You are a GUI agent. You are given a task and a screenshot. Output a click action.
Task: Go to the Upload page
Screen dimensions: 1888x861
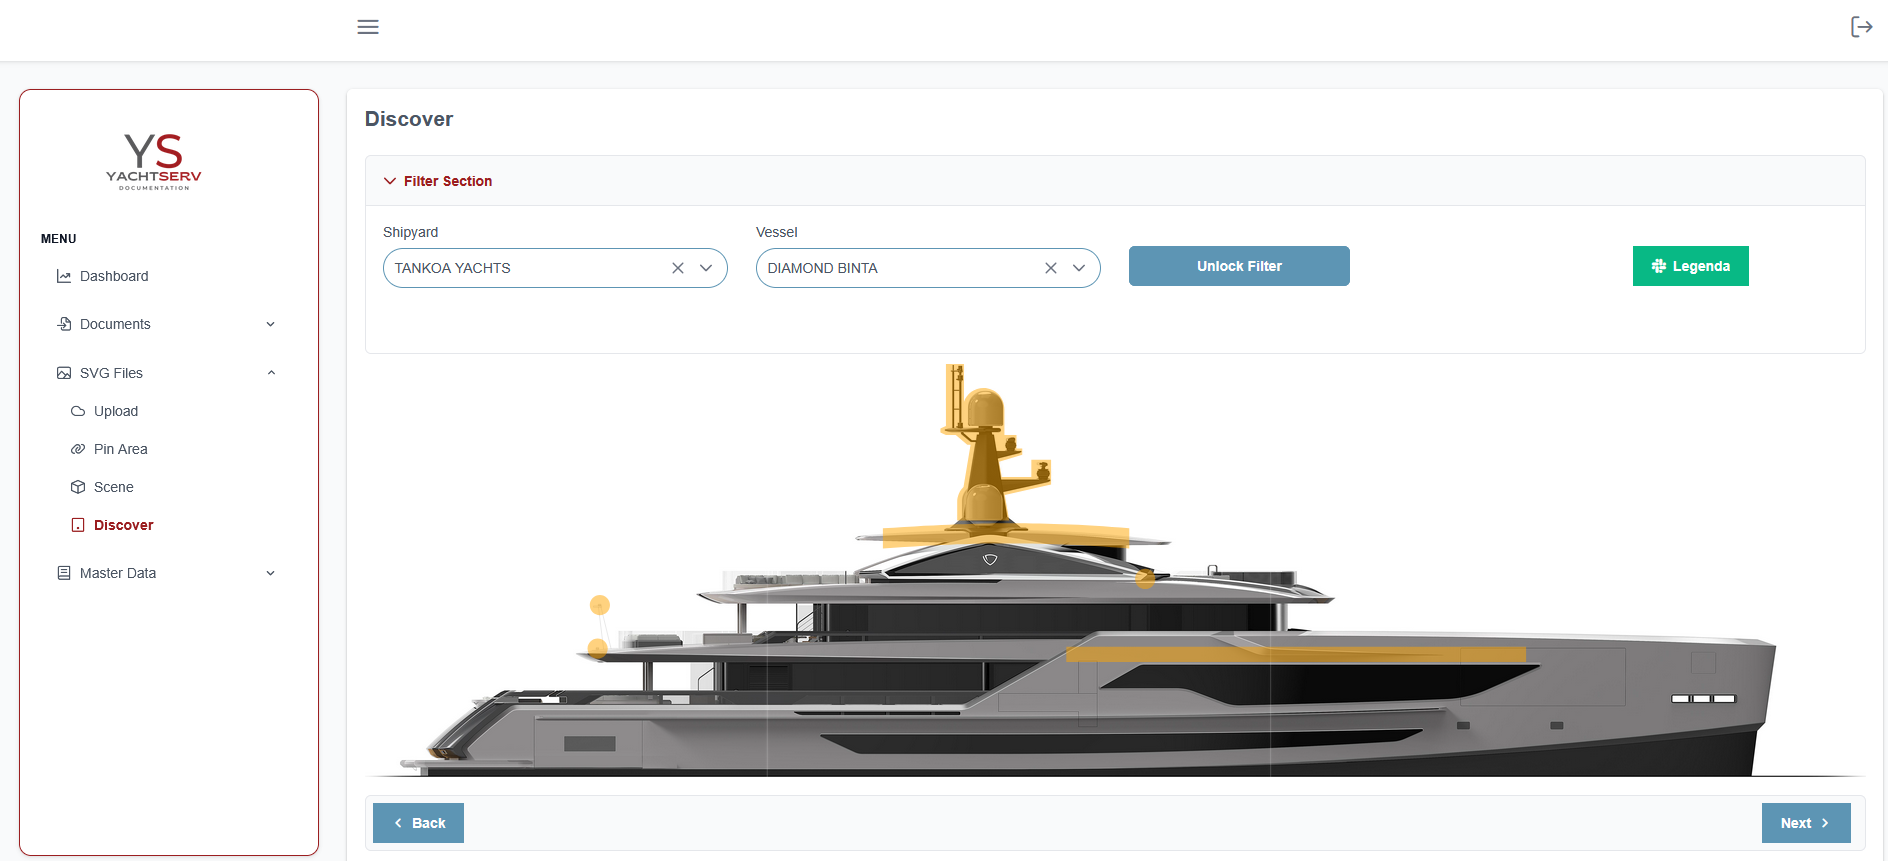pyautogui.click(x=116, y=411)
